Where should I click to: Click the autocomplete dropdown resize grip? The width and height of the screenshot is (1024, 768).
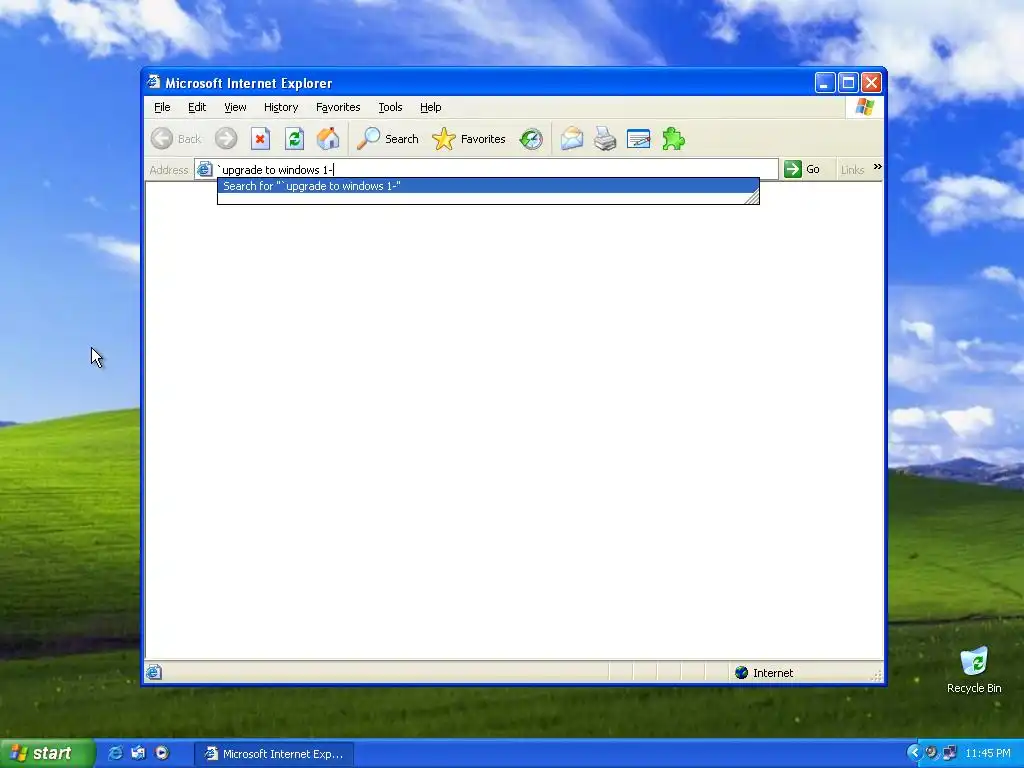(752, 197)
